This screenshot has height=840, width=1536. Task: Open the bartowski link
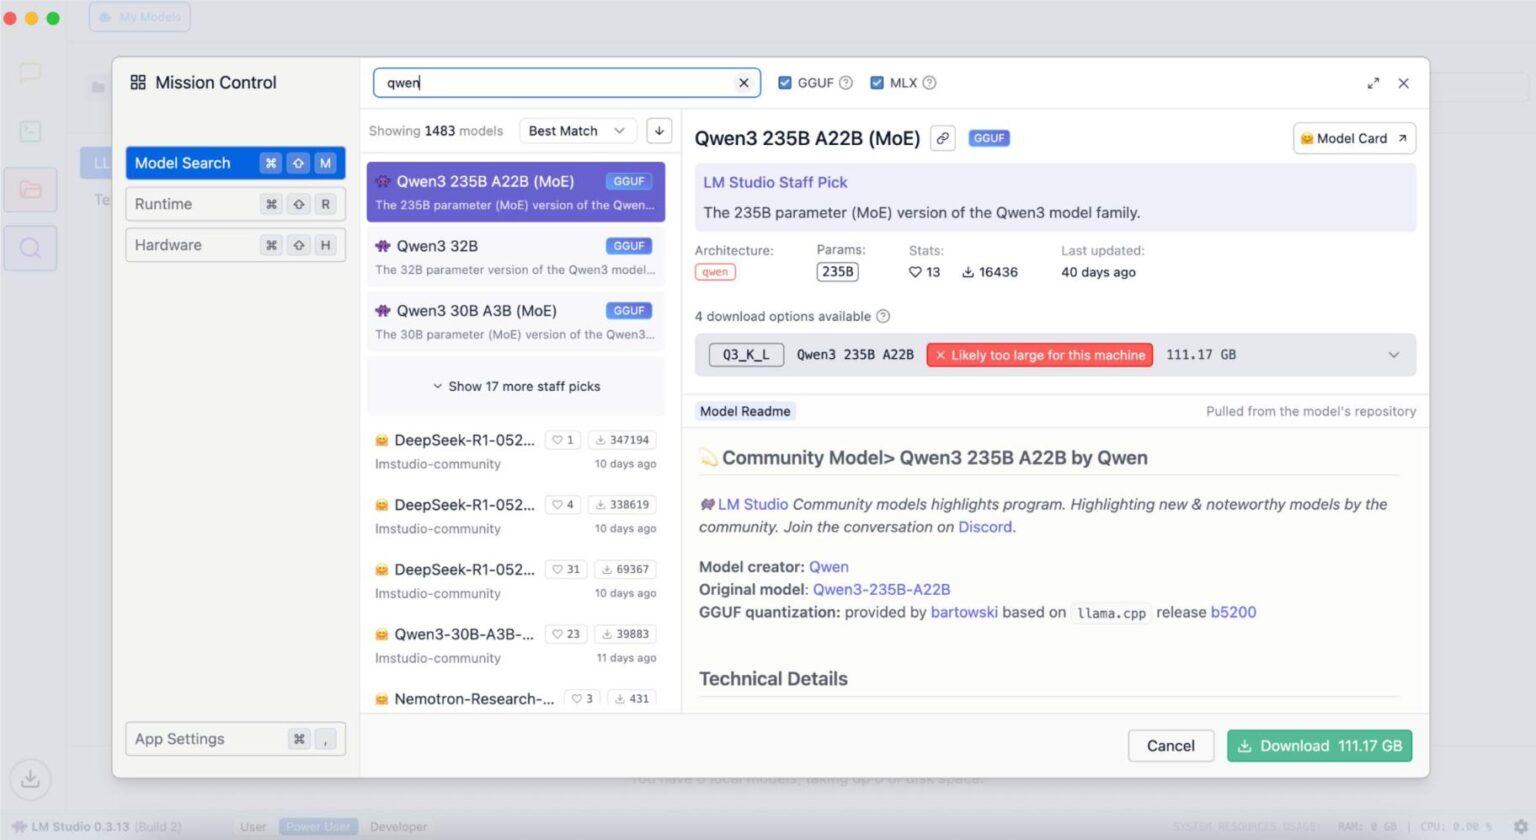964,612
